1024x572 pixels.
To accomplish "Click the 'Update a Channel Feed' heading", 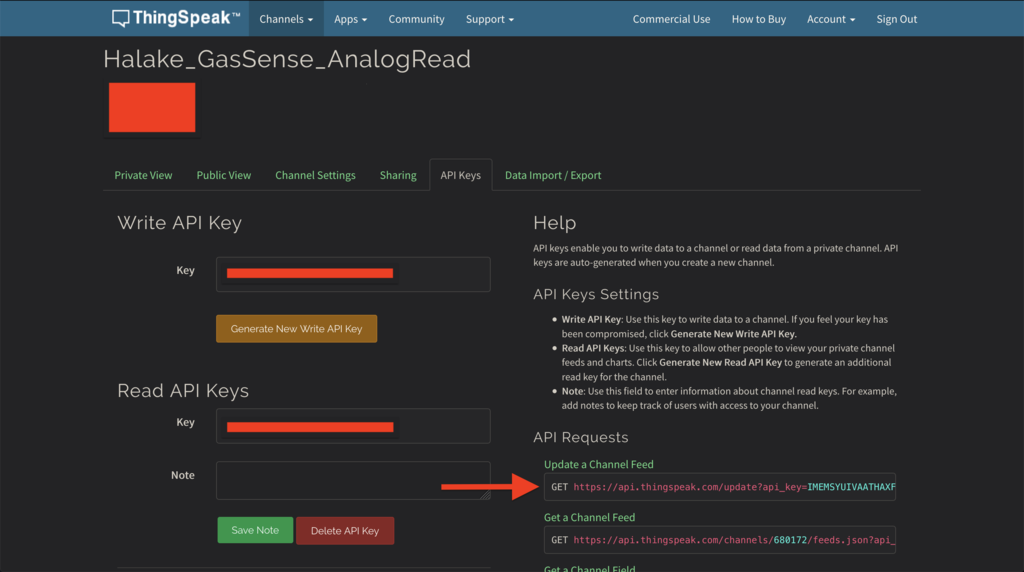I will [x=598, y=464].
